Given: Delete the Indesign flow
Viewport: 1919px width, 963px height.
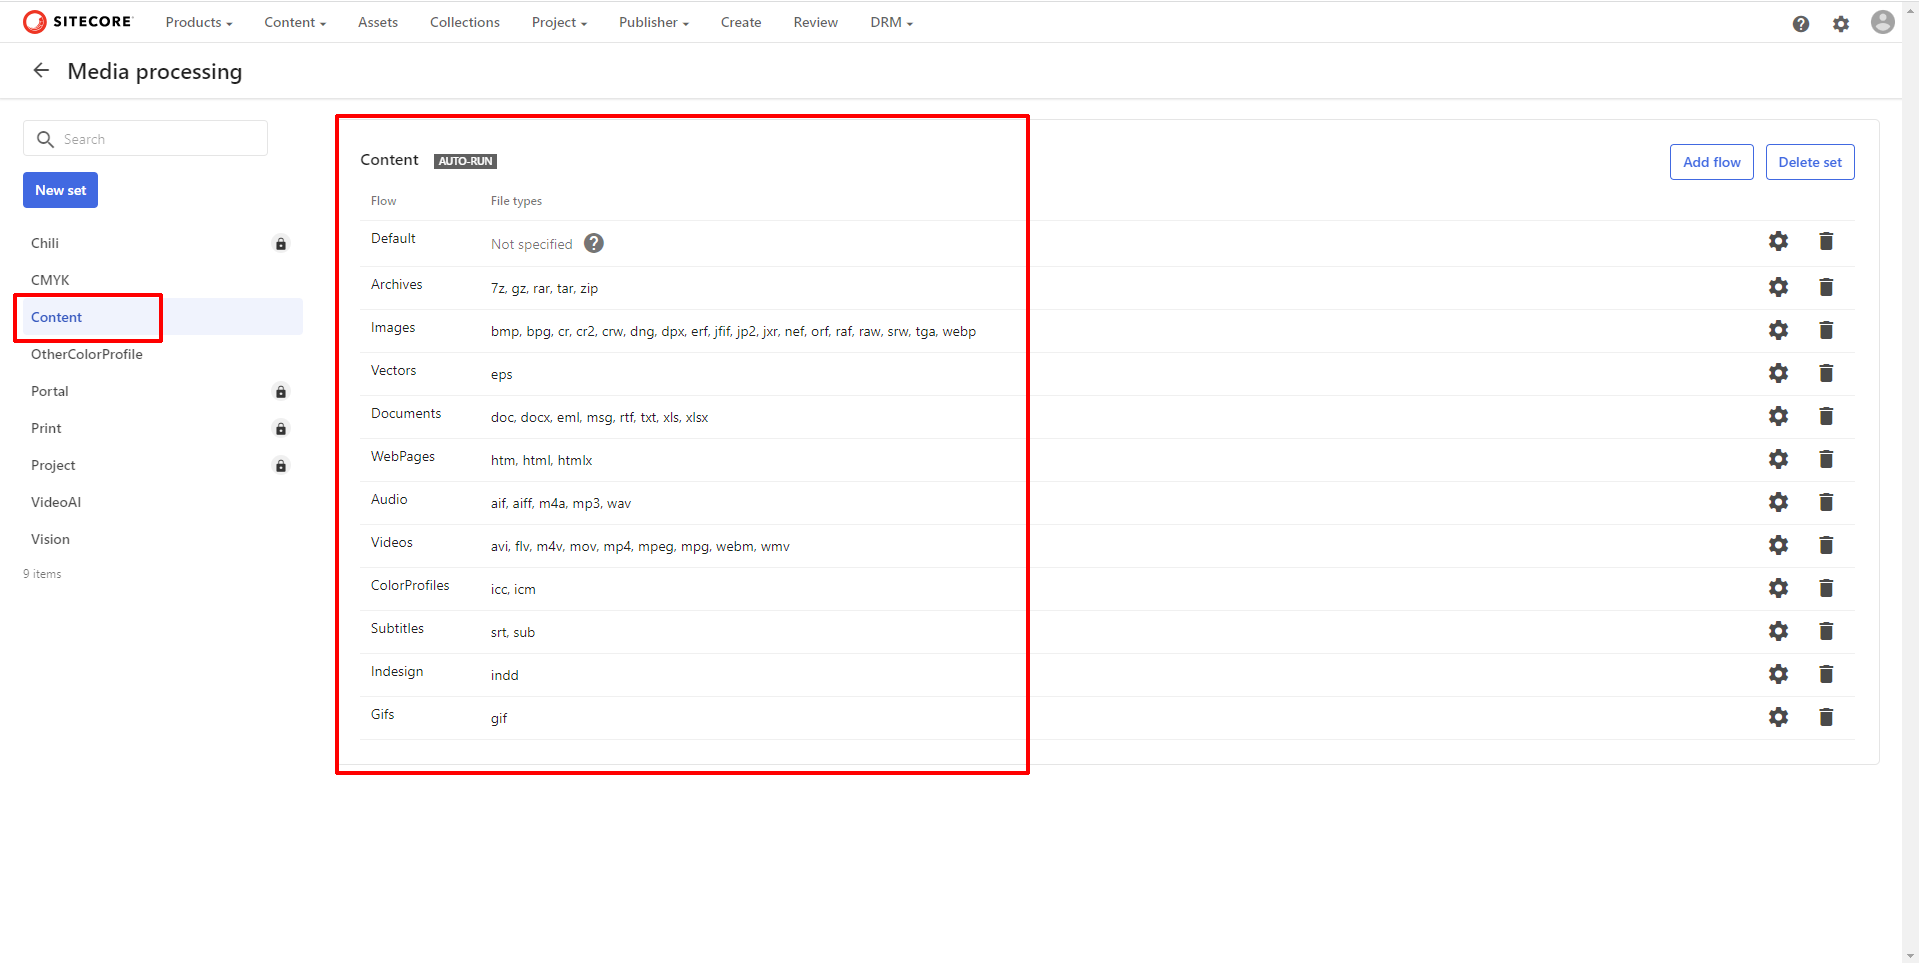Looking at the screenshot, I should click(1826, 674).
